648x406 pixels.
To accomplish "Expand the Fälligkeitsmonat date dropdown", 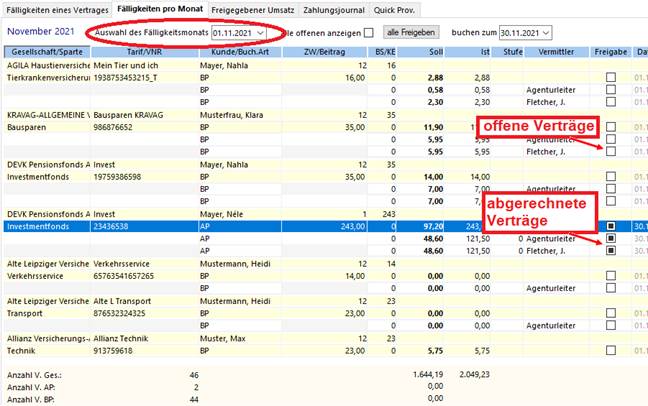I will [x=260, y=32].
